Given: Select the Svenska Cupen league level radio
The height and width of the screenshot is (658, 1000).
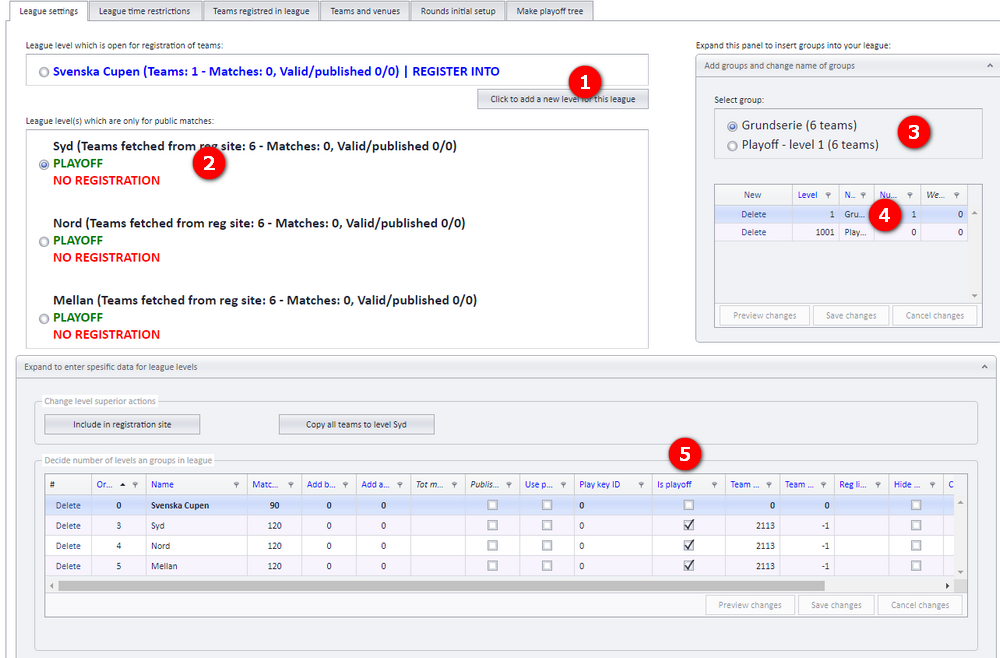Looking at the screenshot, I should pyautogui.click(x=44, y=72).
